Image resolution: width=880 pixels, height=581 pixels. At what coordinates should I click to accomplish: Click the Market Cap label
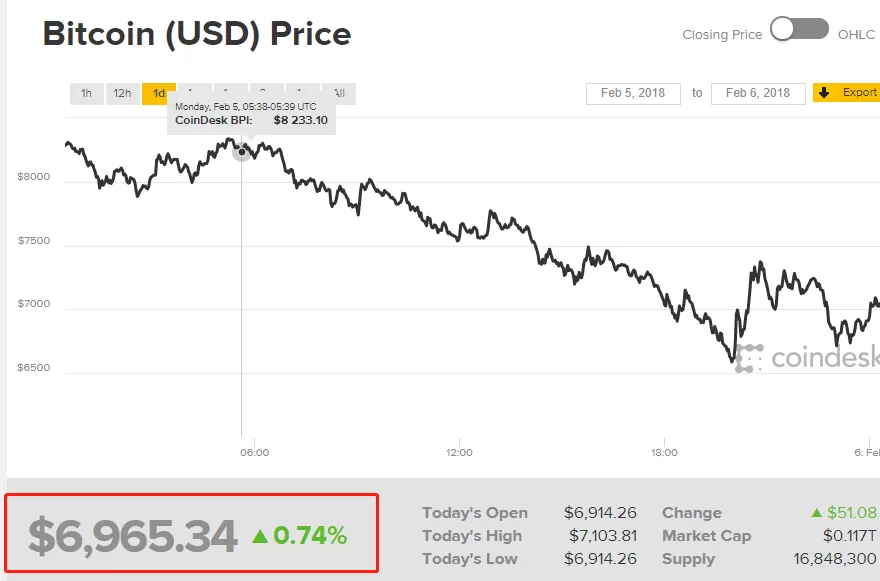point(707,536)
